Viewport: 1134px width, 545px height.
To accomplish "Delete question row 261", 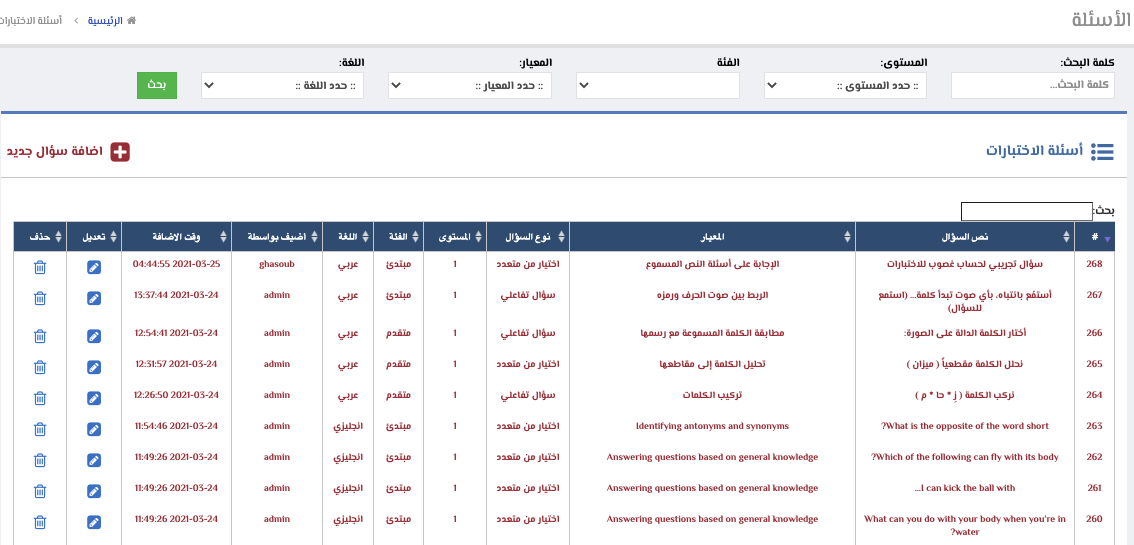I will coord(40,492).
